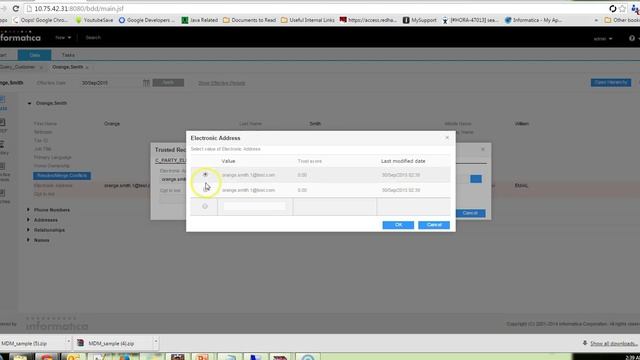Screen dimensions: 640x360
Task: Click the bottom sidebar view icon
Action: coord(3,196)
